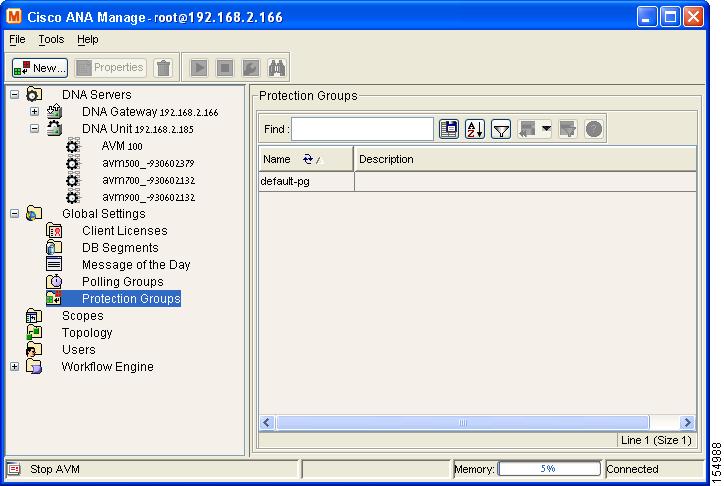Click the greyed question mark help icon
The image size is (724, 486).
point(594,129)
